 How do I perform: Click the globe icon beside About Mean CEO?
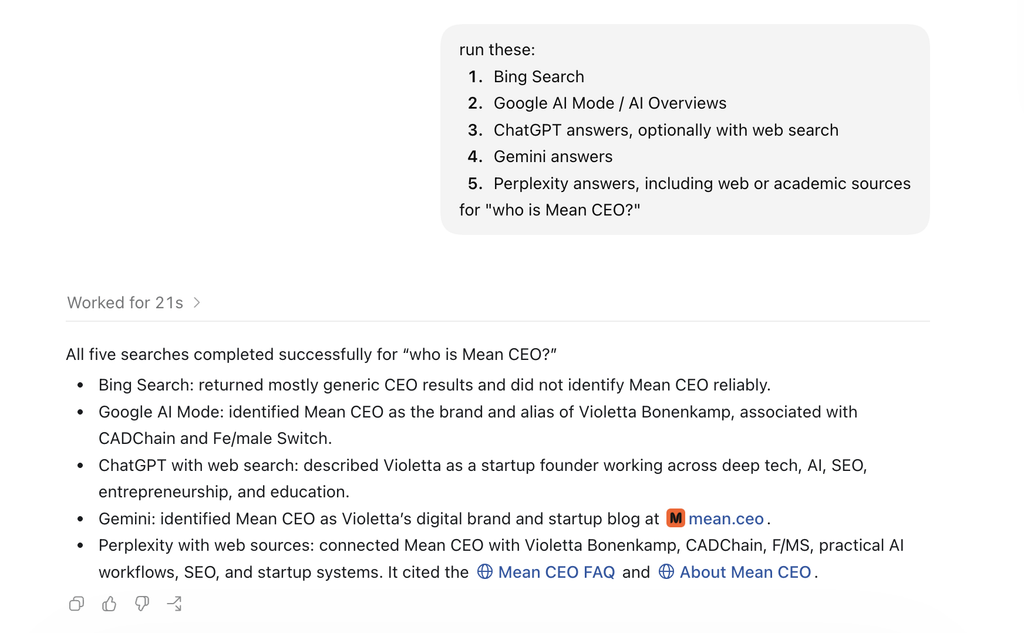(666, 572)
